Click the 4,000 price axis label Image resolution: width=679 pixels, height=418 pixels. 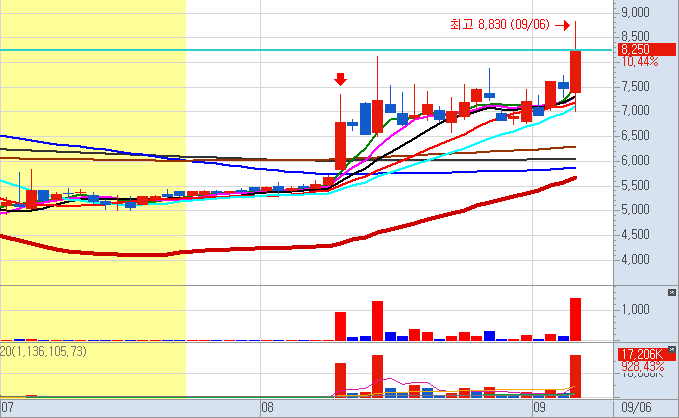pos(635,259)
